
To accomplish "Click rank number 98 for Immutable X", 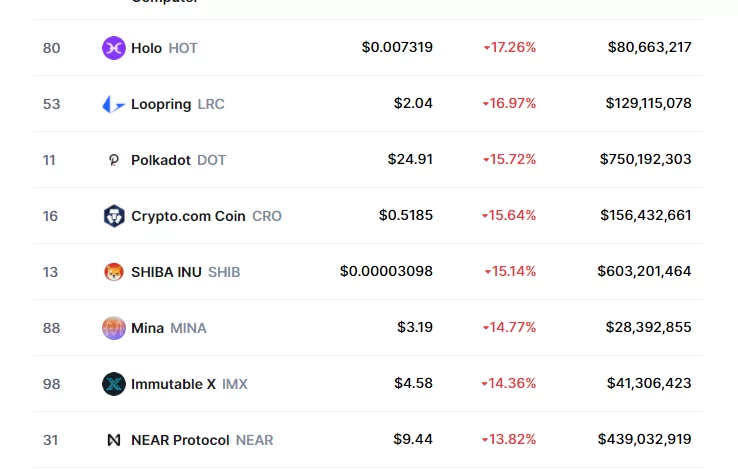I will point(51,384).
